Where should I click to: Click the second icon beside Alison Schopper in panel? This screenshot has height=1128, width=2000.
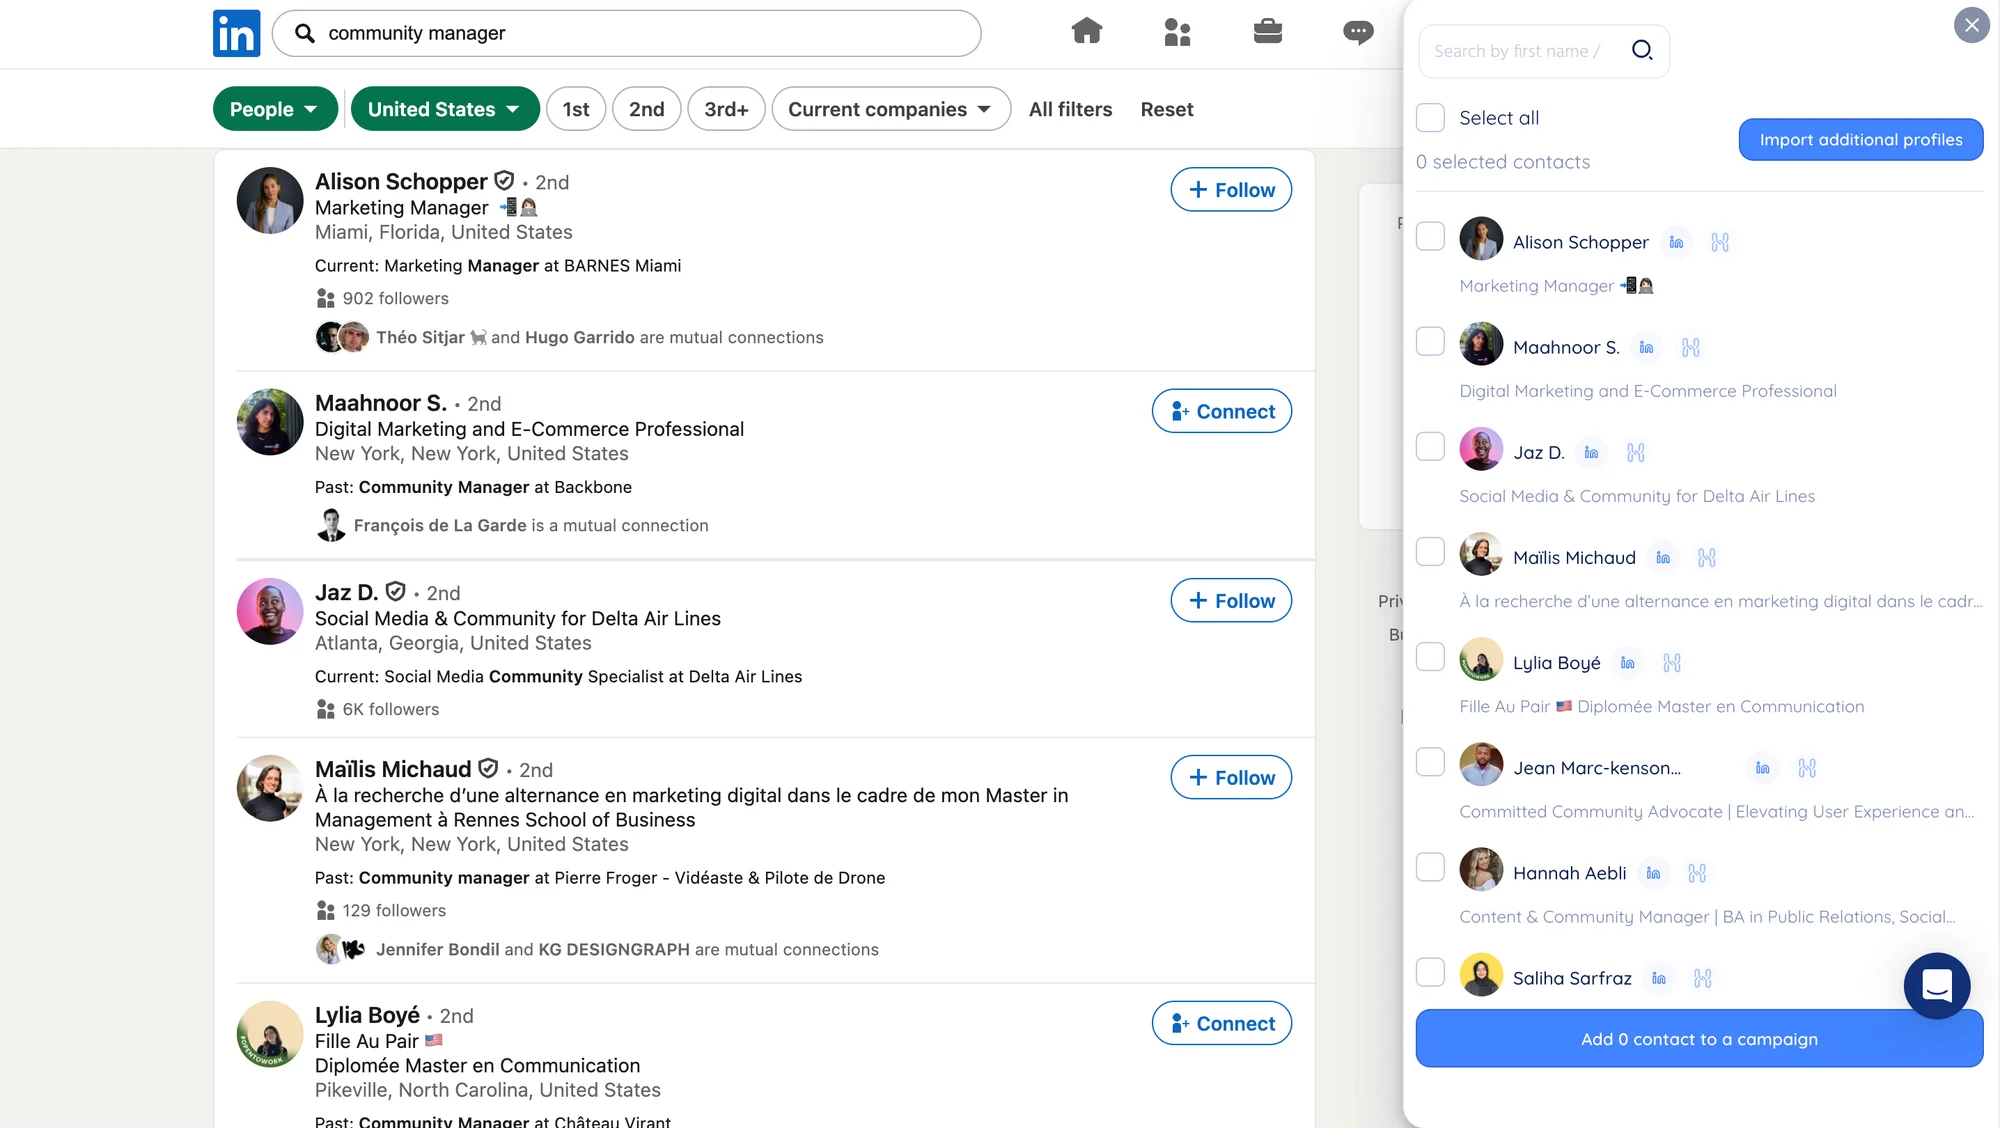pyautogui.click(x=1720, y=242)
